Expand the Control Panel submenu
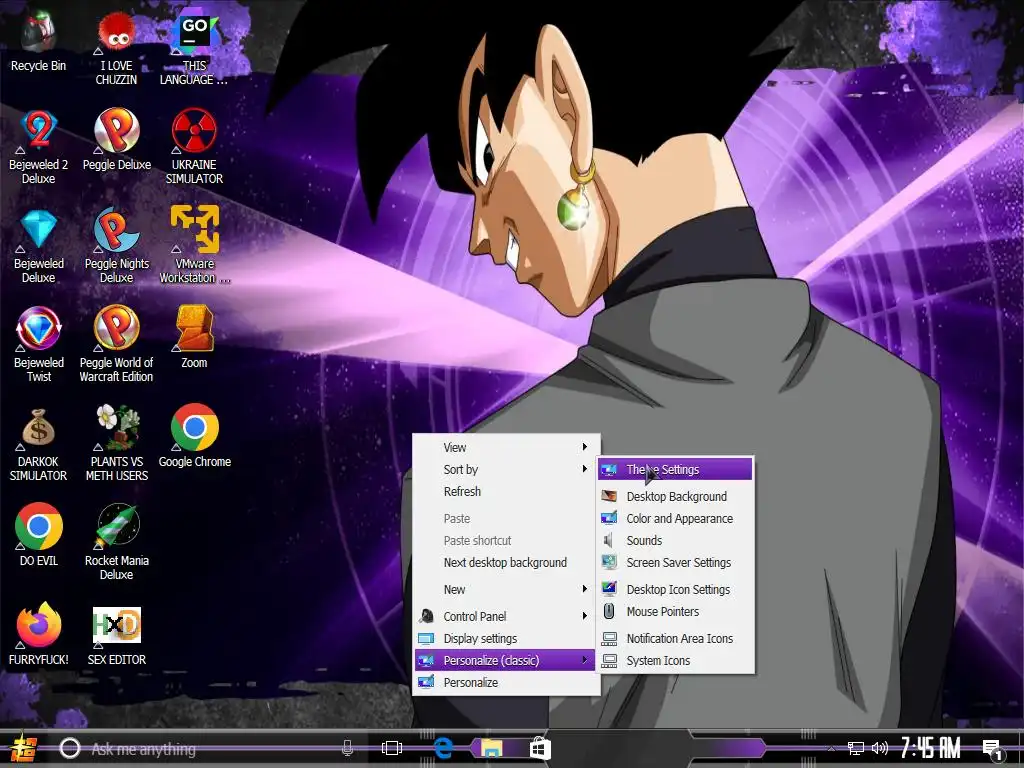1024x768 pixels. [x=506, y=616]
